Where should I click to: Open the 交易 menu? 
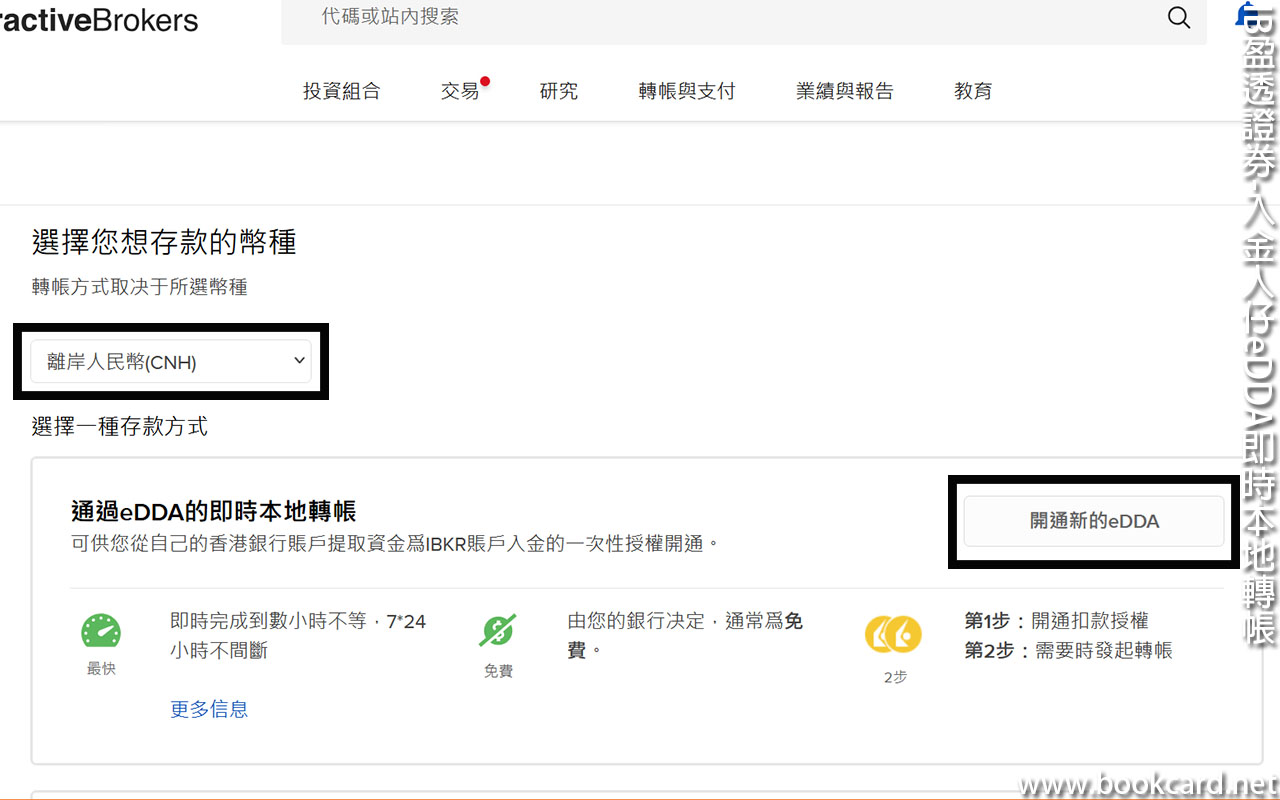click(460, 91)
